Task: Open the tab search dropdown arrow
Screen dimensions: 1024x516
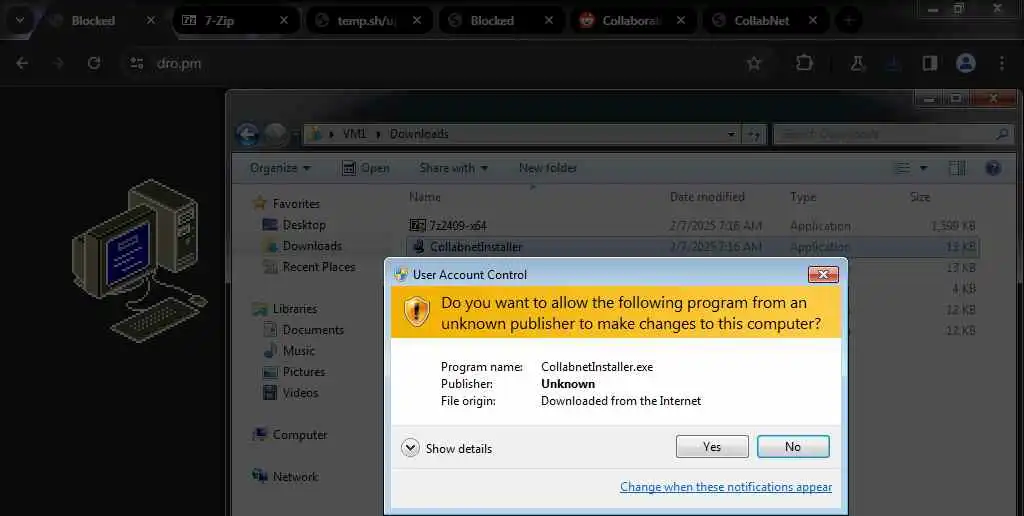Action: pos(20,20)
